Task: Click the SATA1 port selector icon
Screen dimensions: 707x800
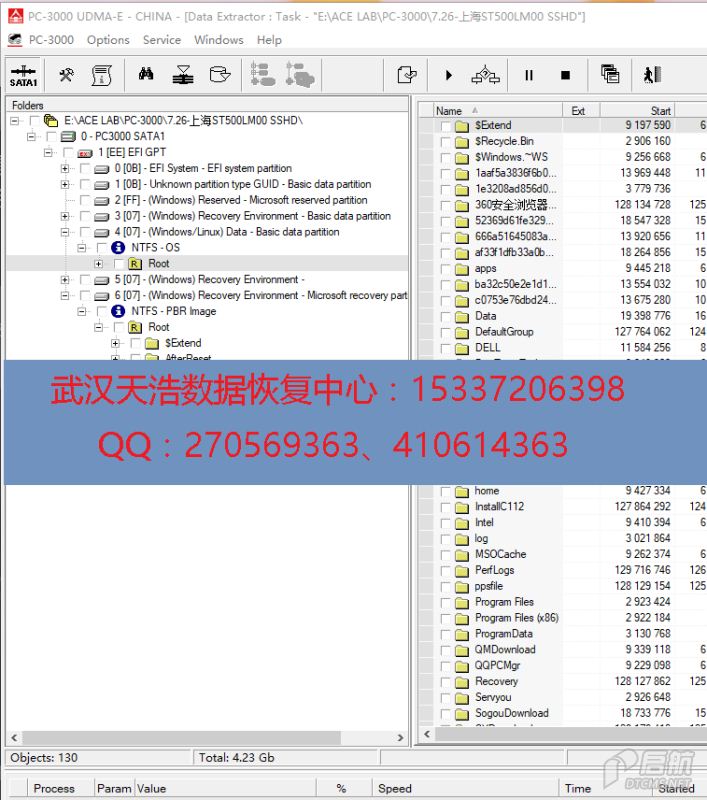Action: coord(23,75)
